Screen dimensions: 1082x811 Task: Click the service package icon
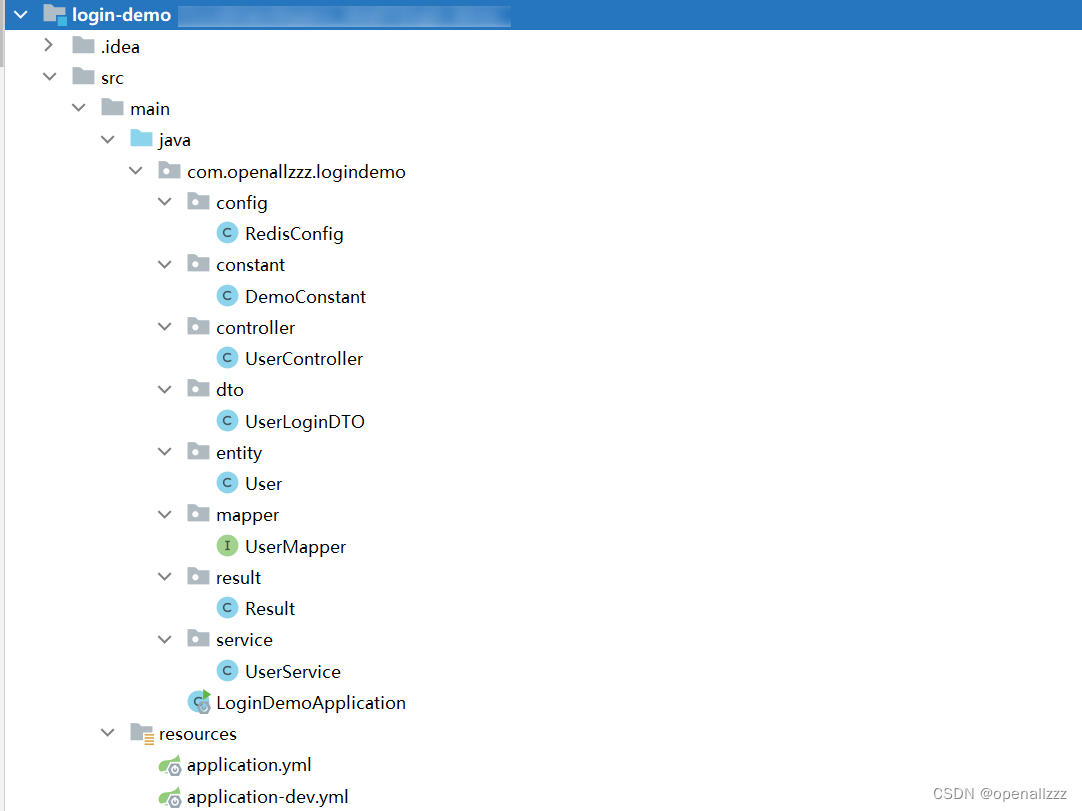point(199,638)
